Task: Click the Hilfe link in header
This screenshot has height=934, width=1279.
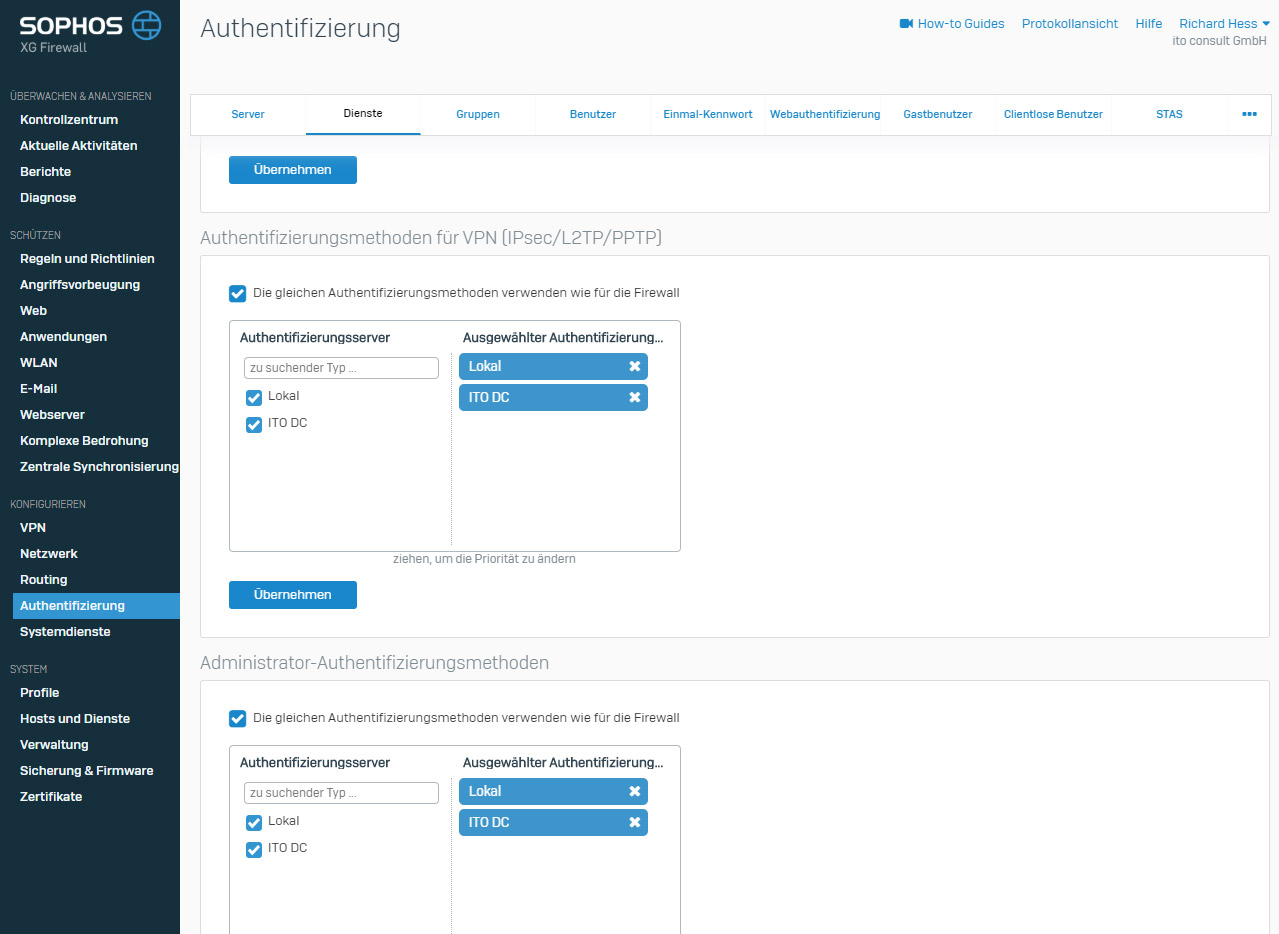Action: point(1148,24)
